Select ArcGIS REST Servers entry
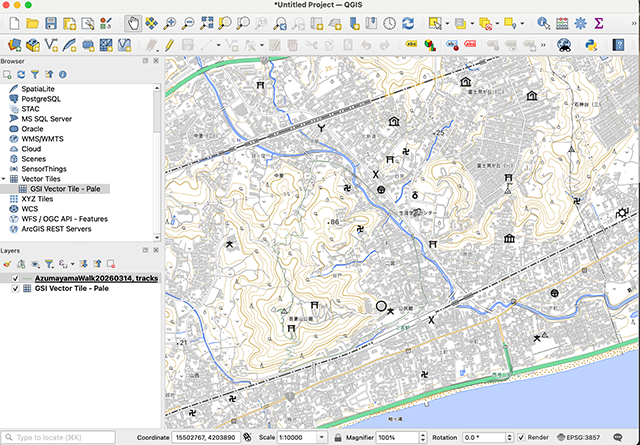This screenshot has width=640, height=445. click(56, 229)
